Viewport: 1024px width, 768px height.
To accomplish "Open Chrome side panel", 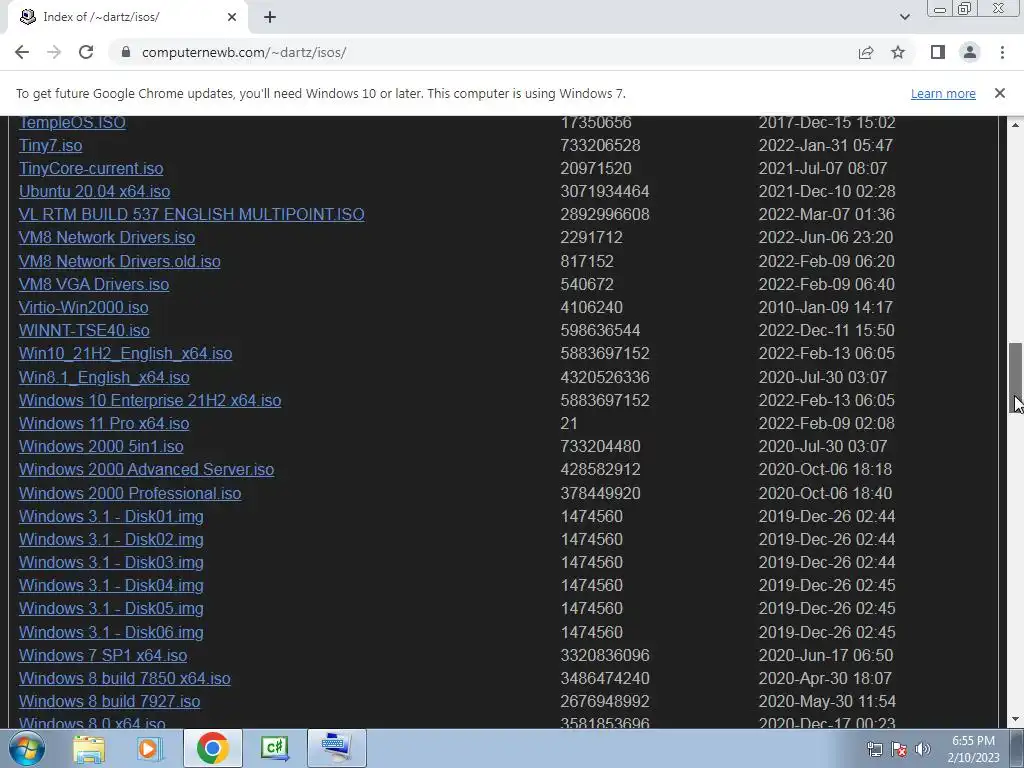I will coord(938,52).
